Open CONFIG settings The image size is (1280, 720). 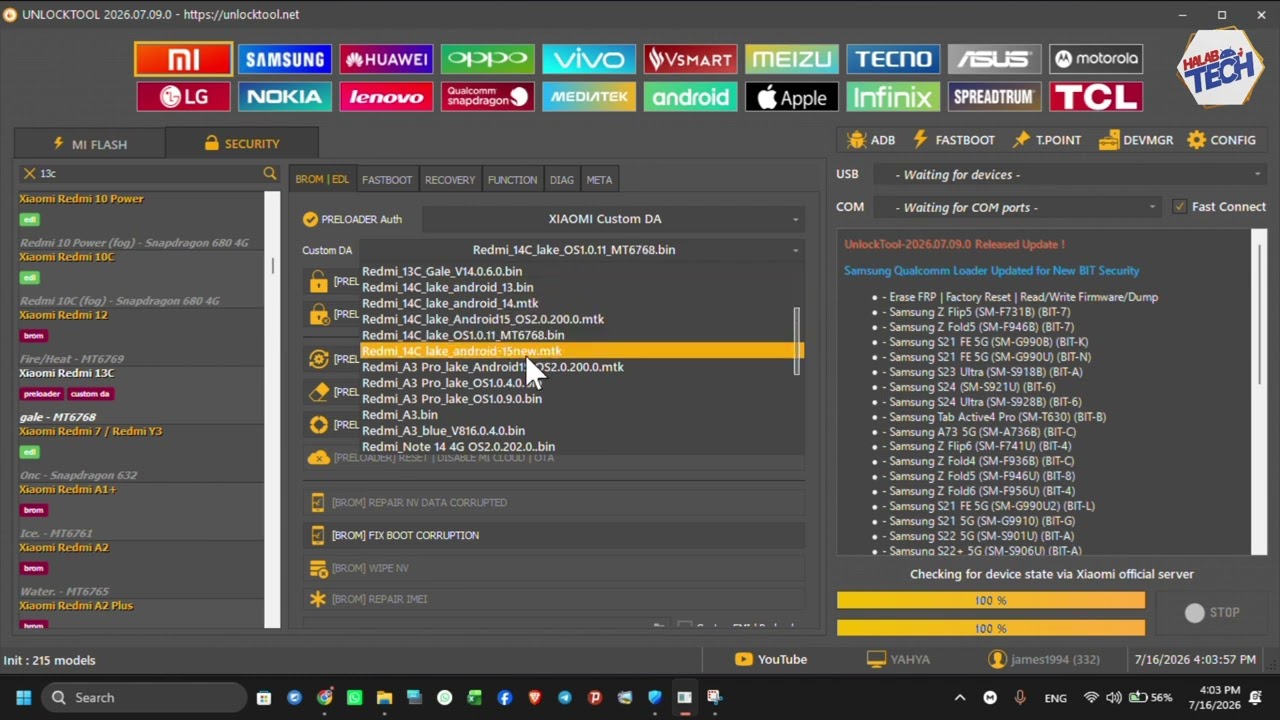click(x=1221, y=140)
